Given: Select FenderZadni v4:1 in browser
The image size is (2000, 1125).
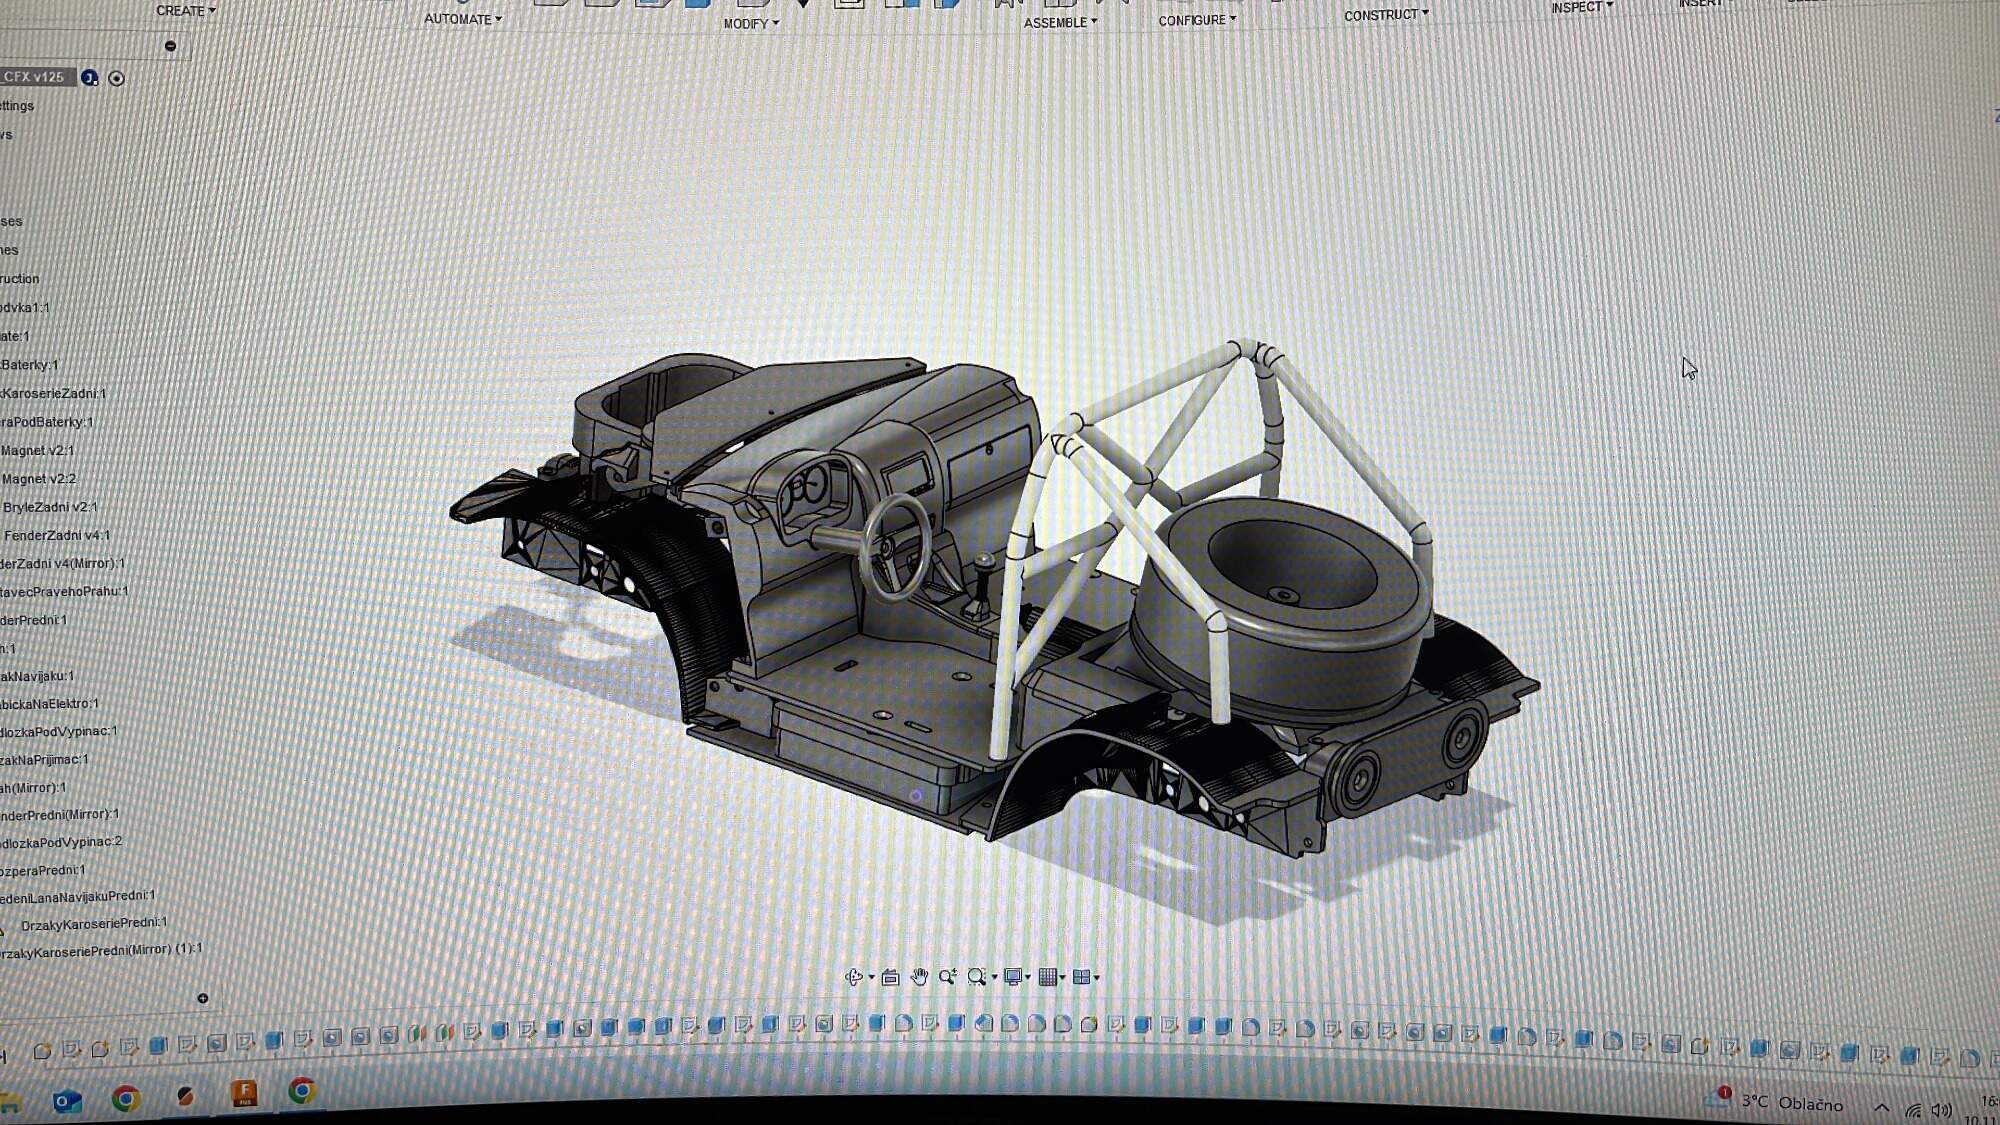Looking at the screenshot, I should pos(57,536).
